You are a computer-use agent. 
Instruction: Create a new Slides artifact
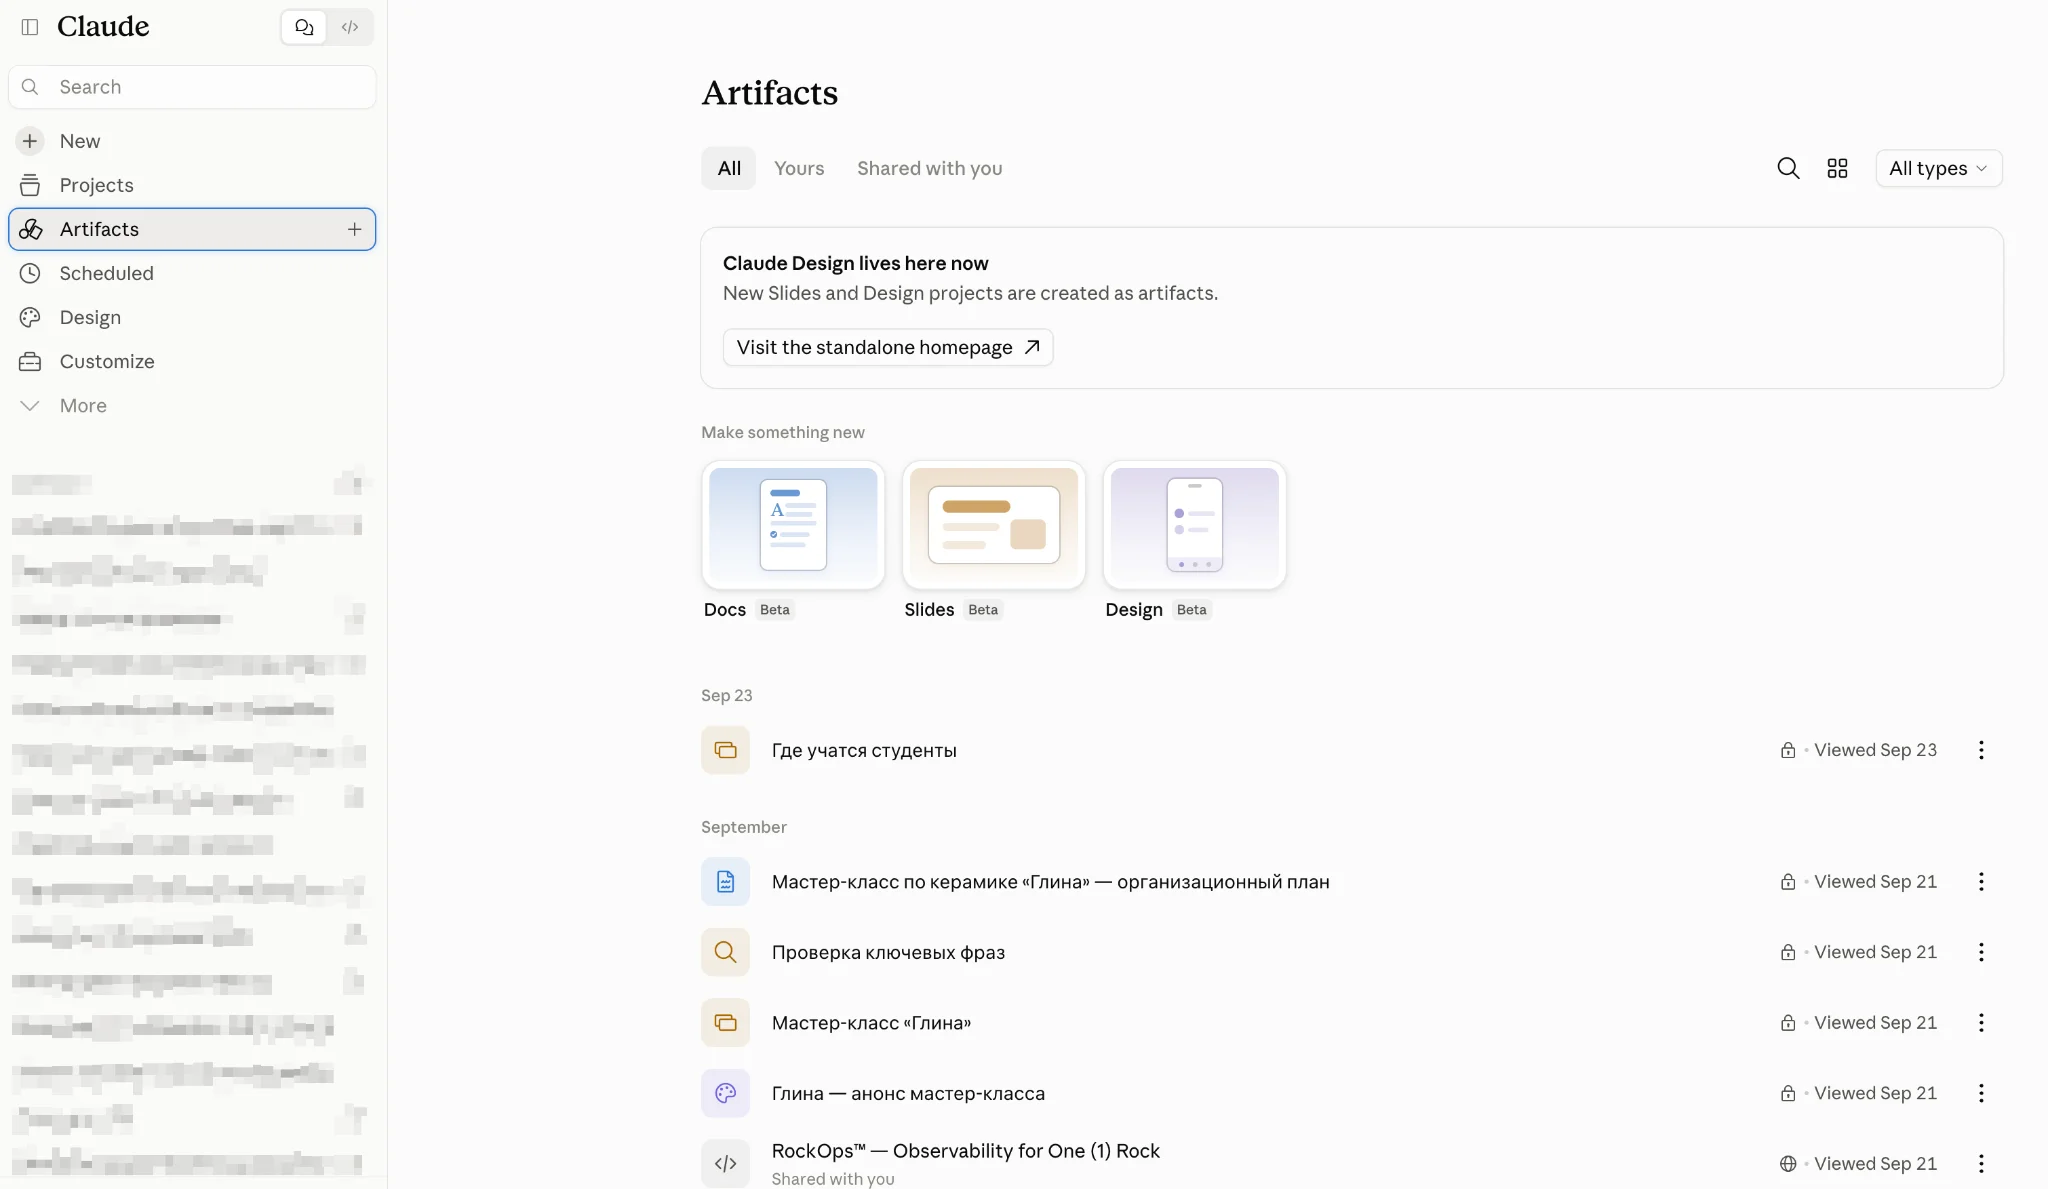click(x=993, y=540)
